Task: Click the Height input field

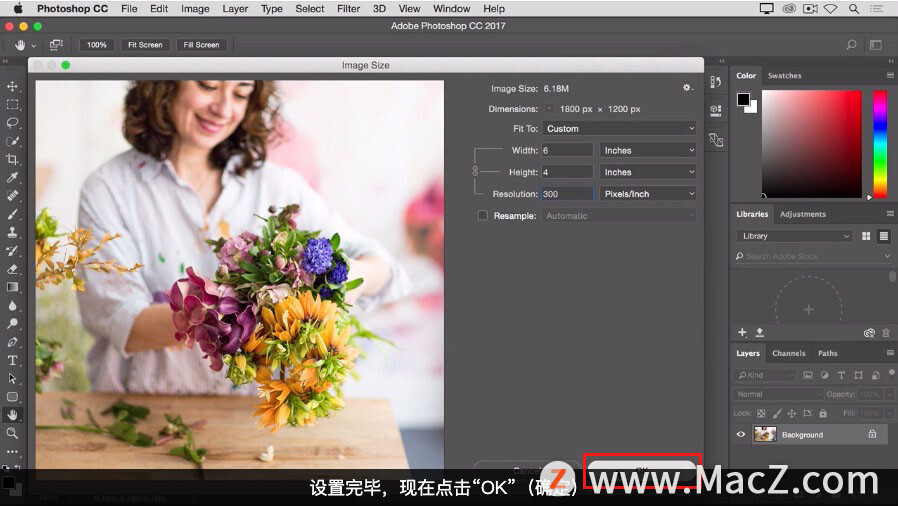Action: pyautogui.click(x=568, y=172)
